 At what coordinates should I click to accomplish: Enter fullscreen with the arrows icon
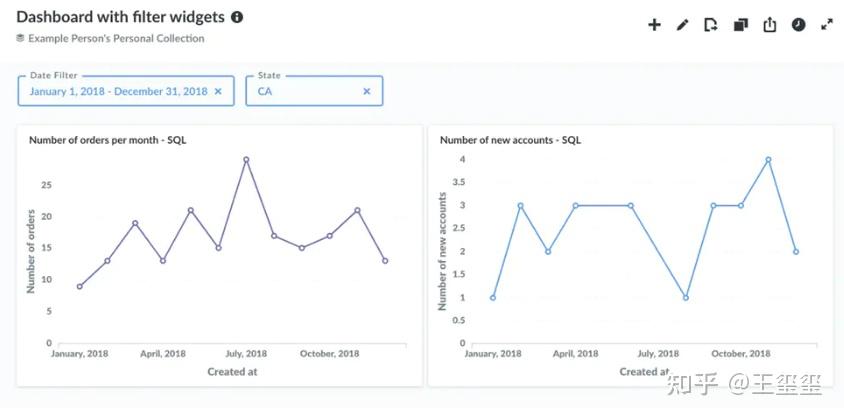pyautogui.click(x=827, y=25)
